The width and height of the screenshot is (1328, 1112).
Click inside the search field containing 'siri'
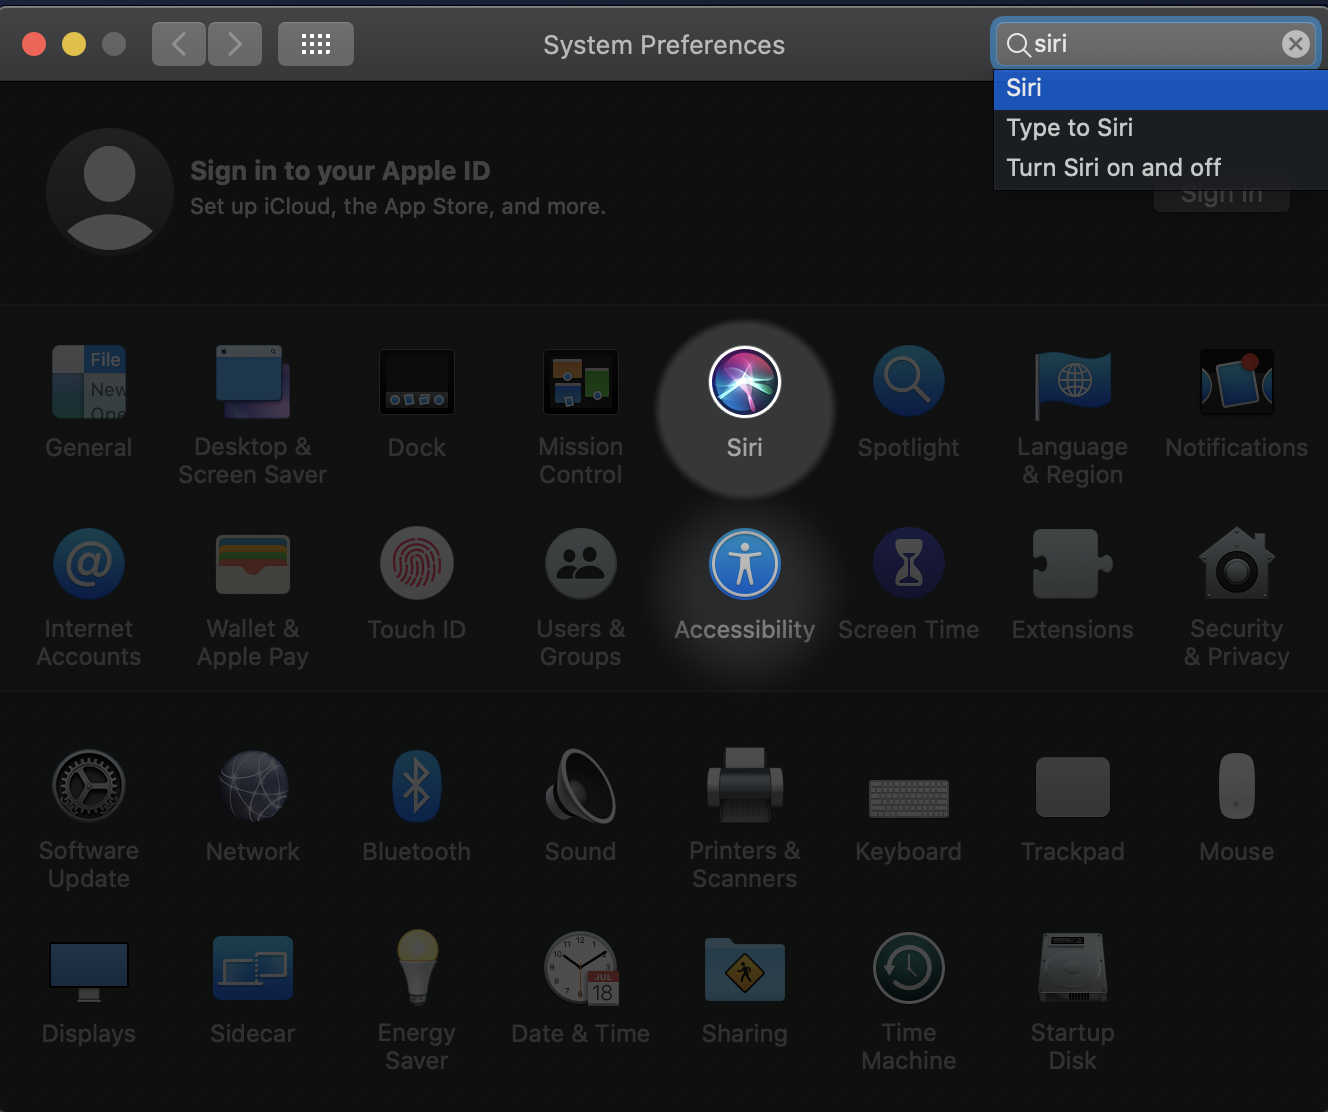(1155, 44)
